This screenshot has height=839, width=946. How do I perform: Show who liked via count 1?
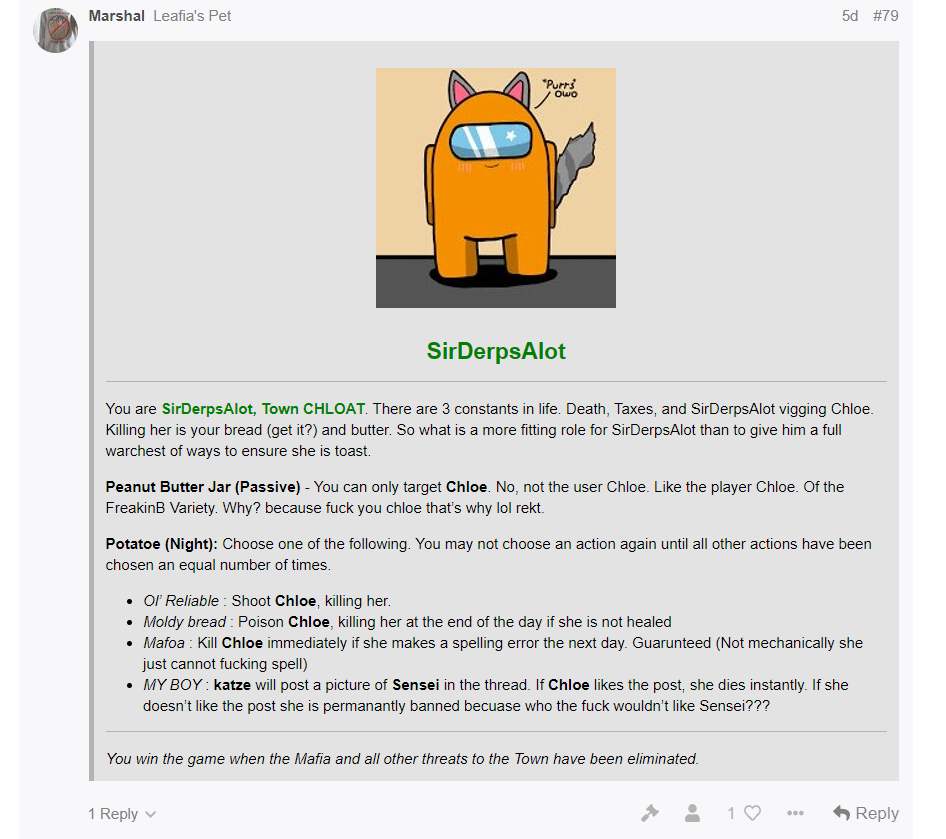[731, 813]
